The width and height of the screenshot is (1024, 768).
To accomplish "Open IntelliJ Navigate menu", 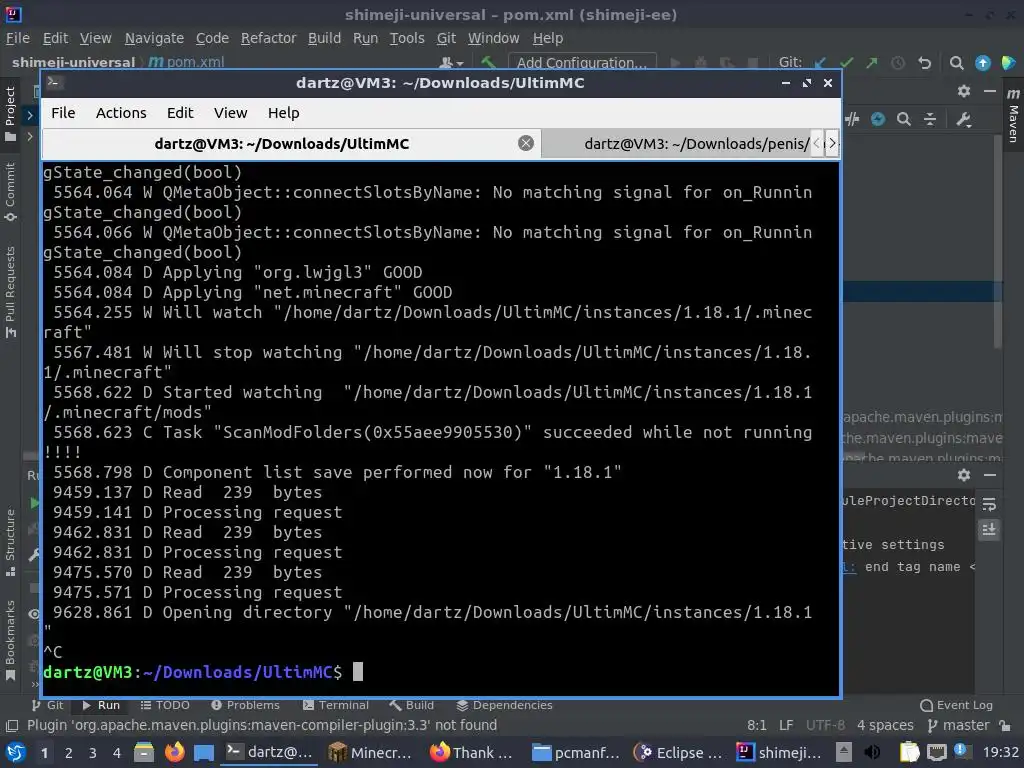I will (154, 39).
